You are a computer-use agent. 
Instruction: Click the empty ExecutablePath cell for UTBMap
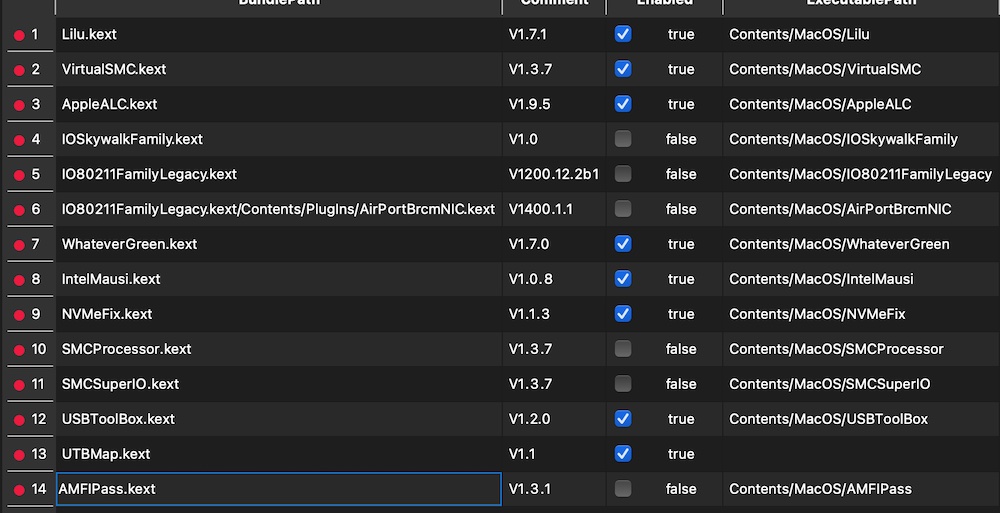click(x=860, y=454)
